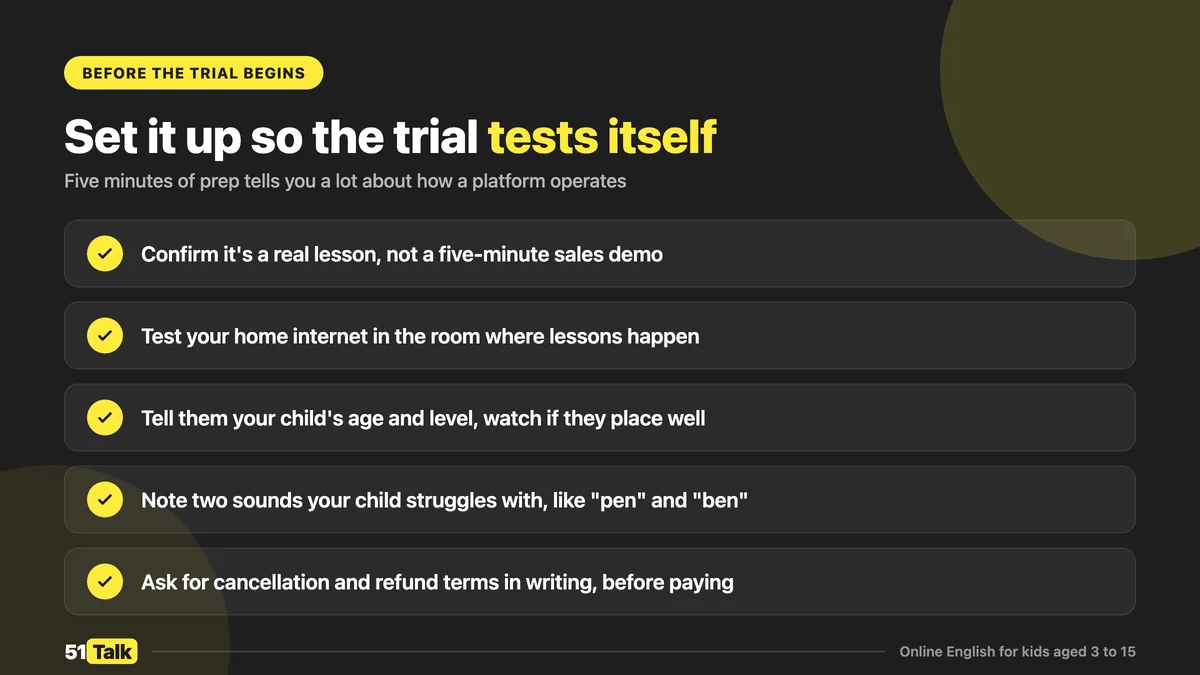Viewport: 1200px width, 675px height.
Task: Select the 'Test your home internet' row
Action: click(600, 336)
